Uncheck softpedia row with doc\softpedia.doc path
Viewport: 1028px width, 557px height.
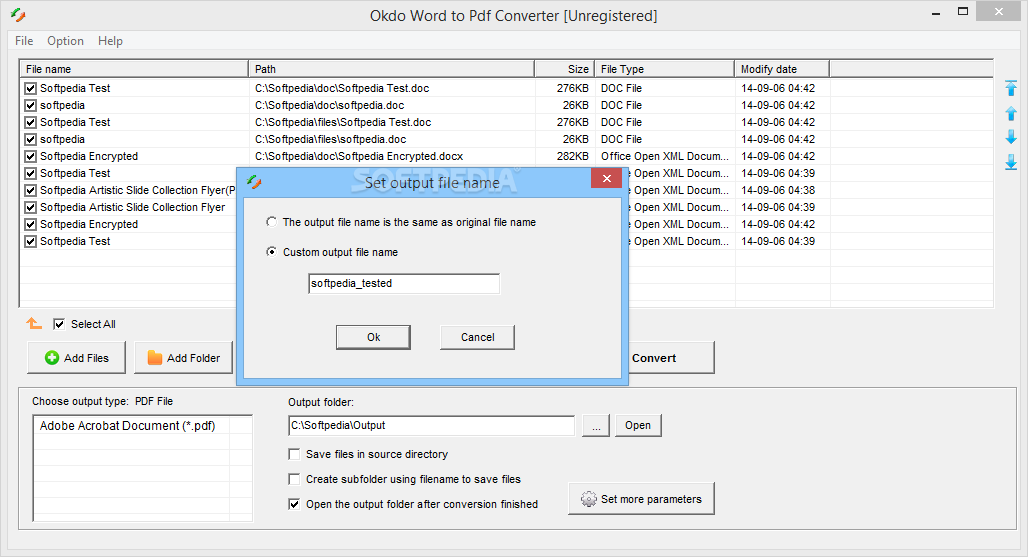(x=30, y=105)
